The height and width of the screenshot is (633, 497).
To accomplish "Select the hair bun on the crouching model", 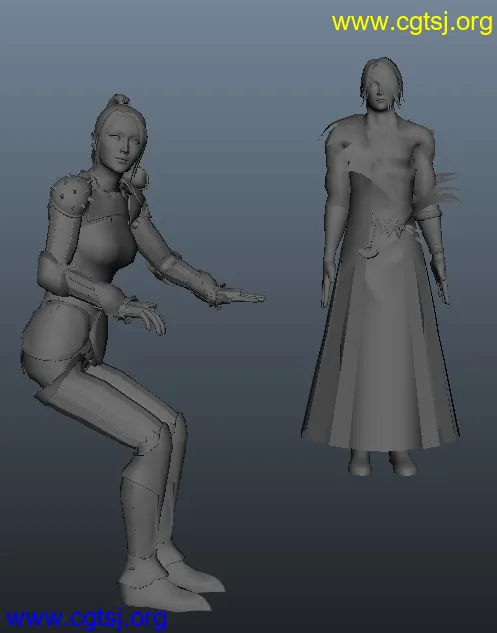I will point(119,99).
